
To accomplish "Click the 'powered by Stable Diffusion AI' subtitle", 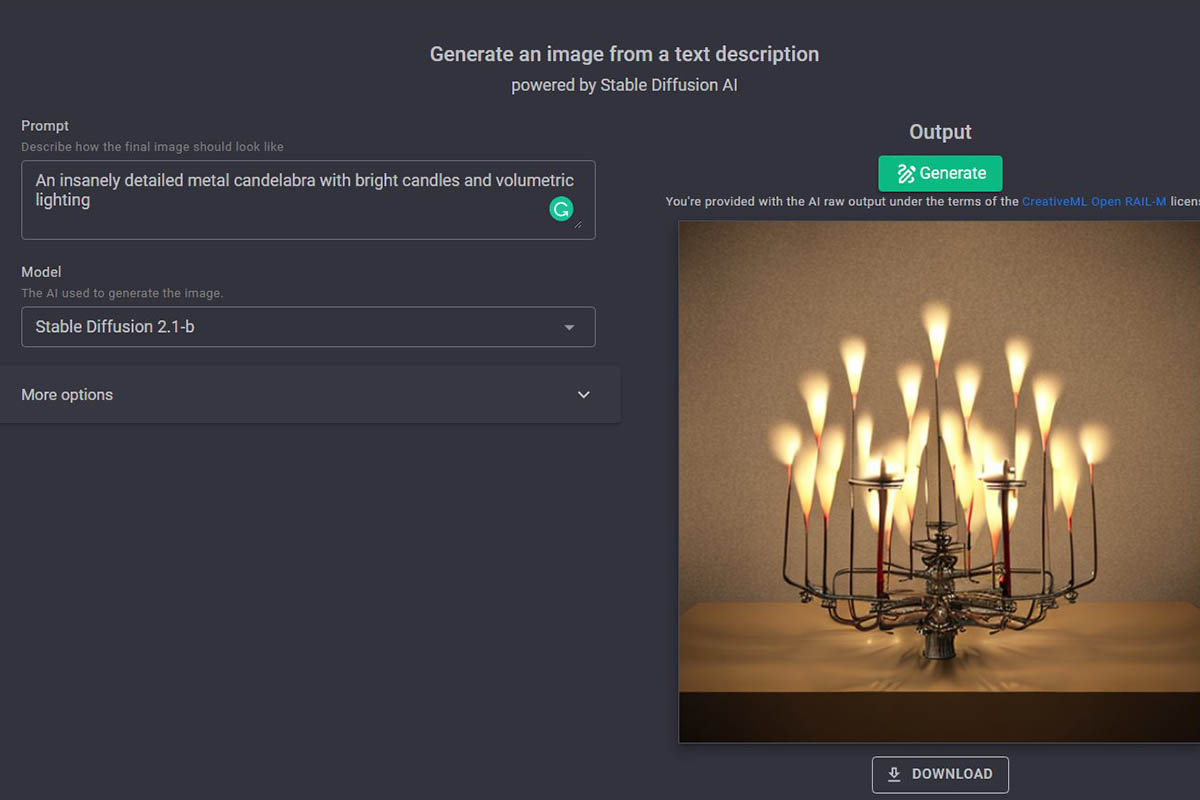I will 624,85.
